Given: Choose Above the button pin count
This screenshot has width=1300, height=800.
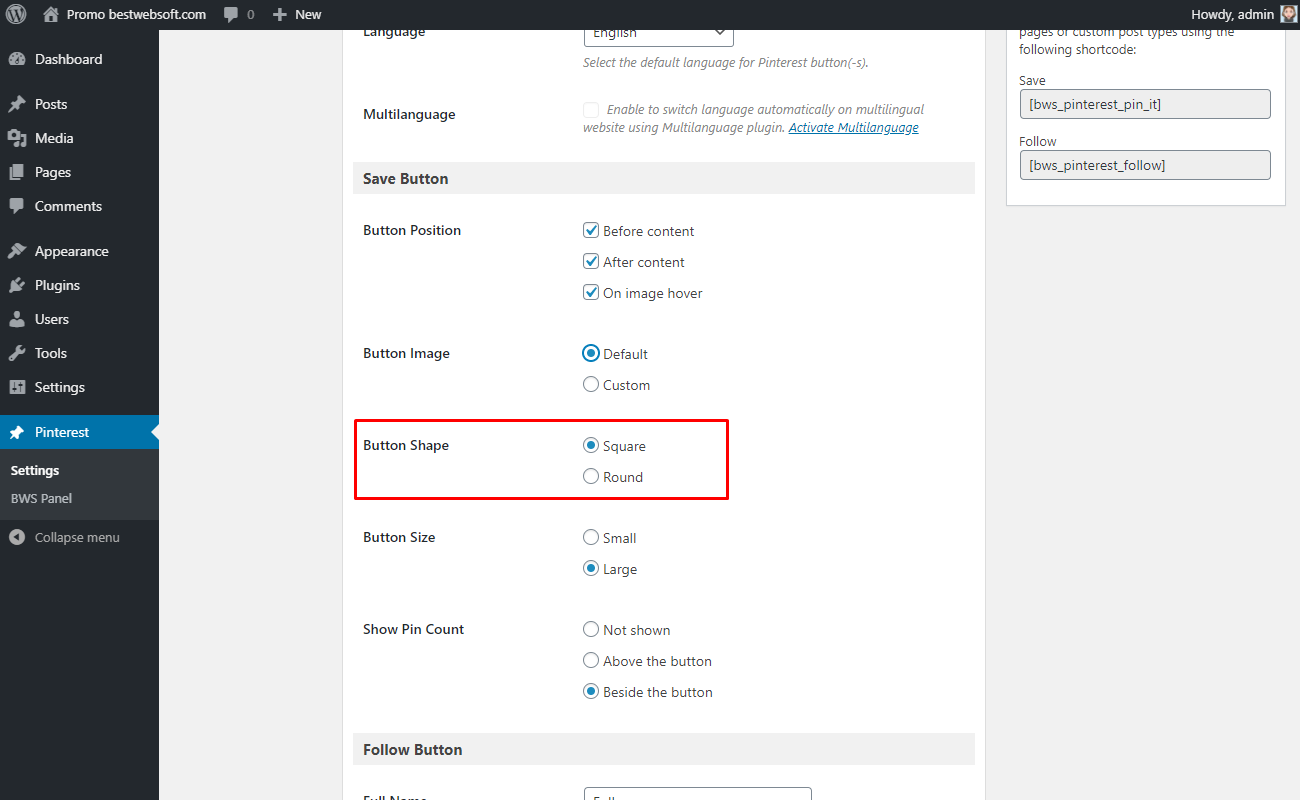Looking at the screenshot, I should (x=591, y=660).
